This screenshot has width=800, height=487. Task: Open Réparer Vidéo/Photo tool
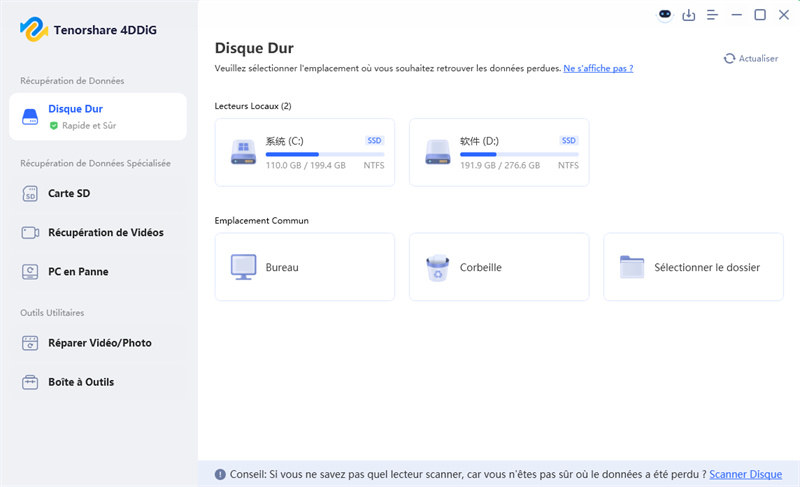pyautogui.click(x=99, y=343)
